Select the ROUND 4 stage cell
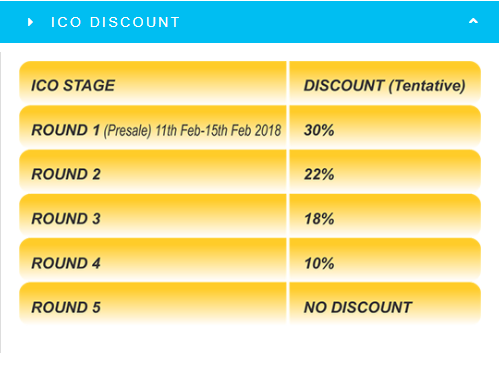 tap(153, 260)
